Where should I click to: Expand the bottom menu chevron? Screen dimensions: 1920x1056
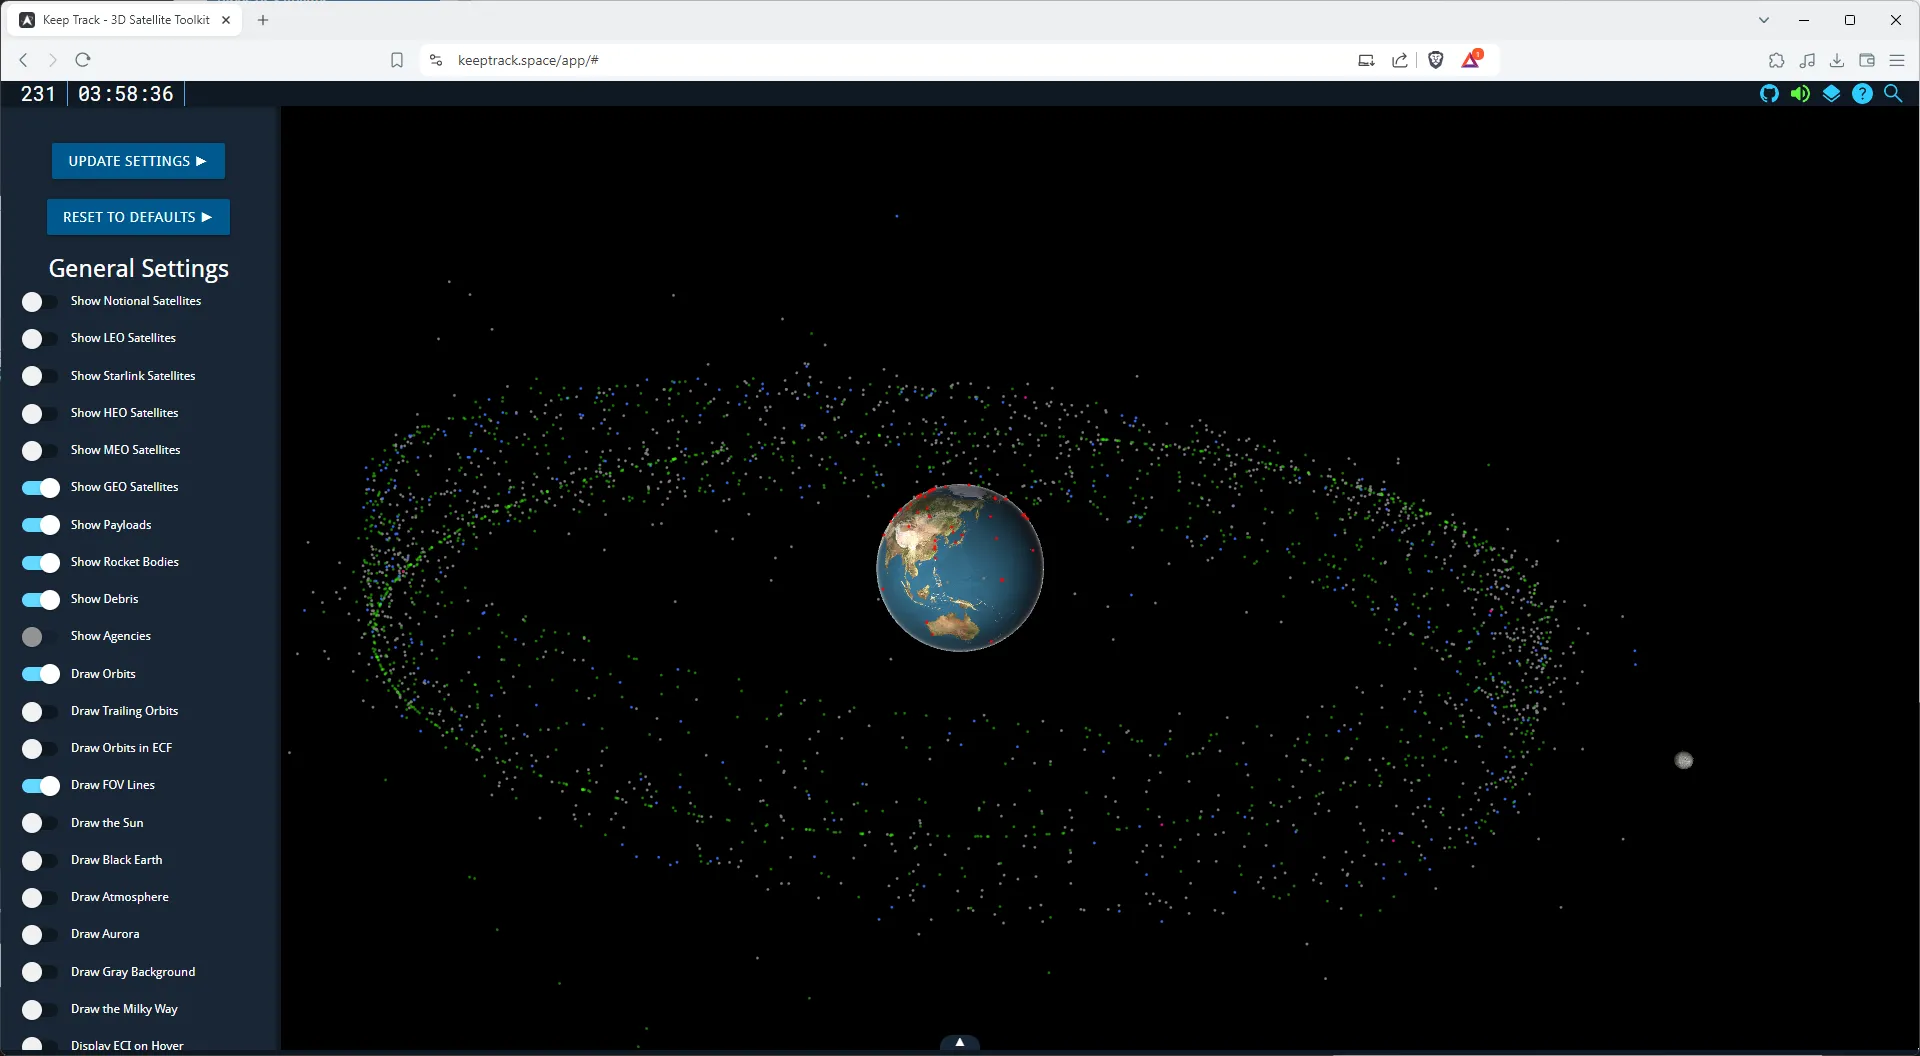(959, 1042)
